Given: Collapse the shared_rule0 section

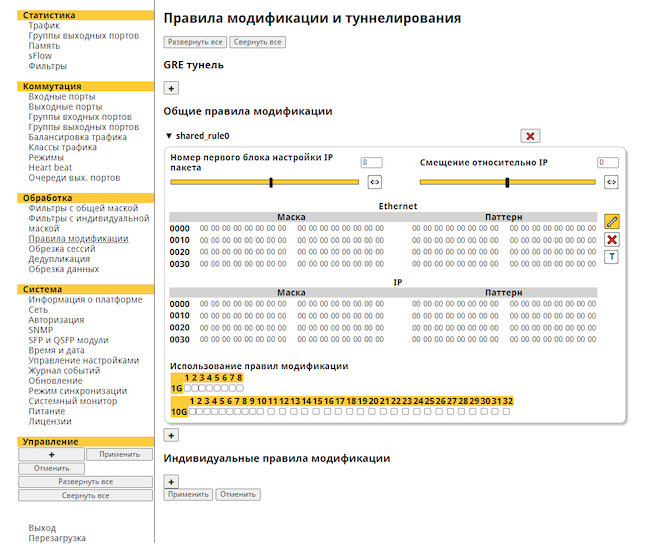Looking at the screenshot, I should click(x=168, y=136).
